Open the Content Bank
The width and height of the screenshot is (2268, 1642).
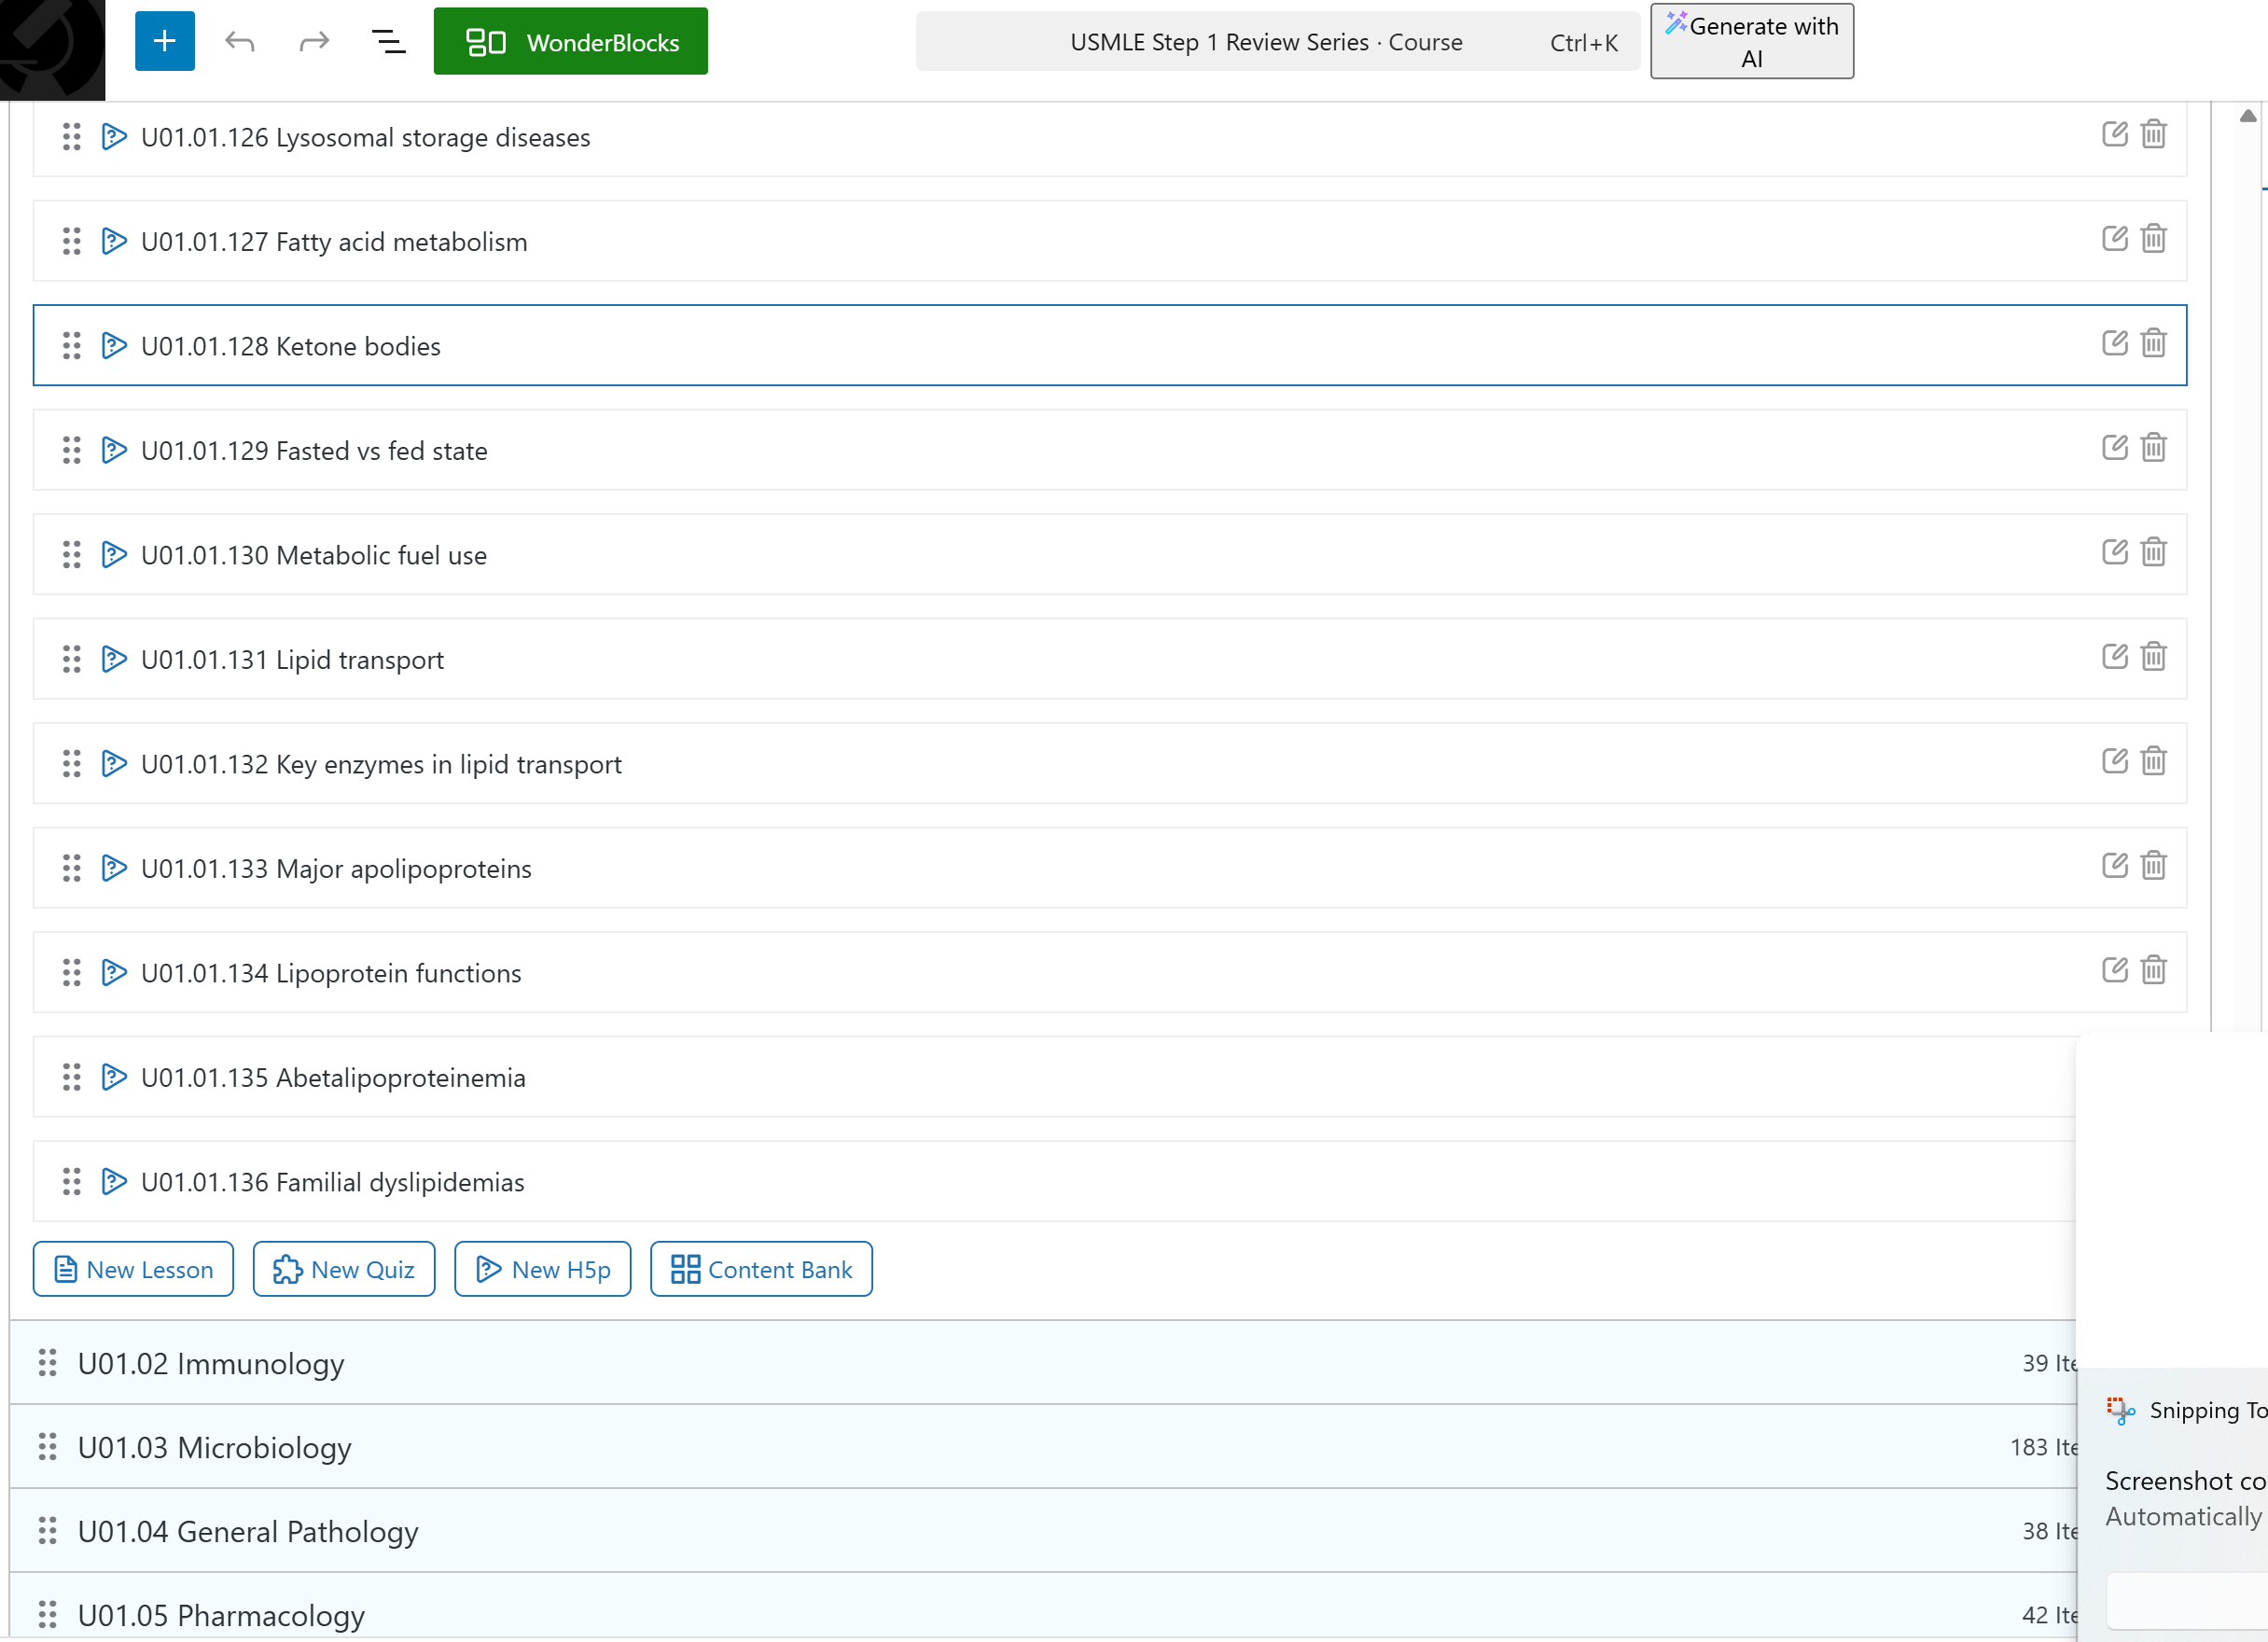(x=760, y=1269)
